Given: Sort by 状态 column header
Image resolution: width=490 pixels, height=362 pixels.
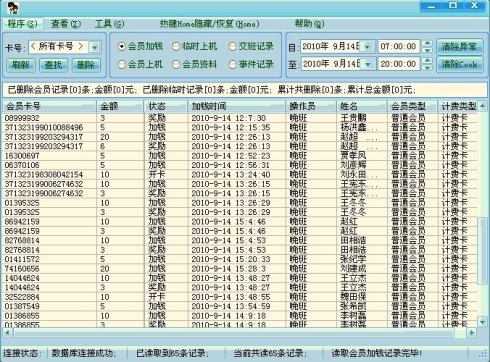Looking at the screenshot, I should [x=166, y=106].
